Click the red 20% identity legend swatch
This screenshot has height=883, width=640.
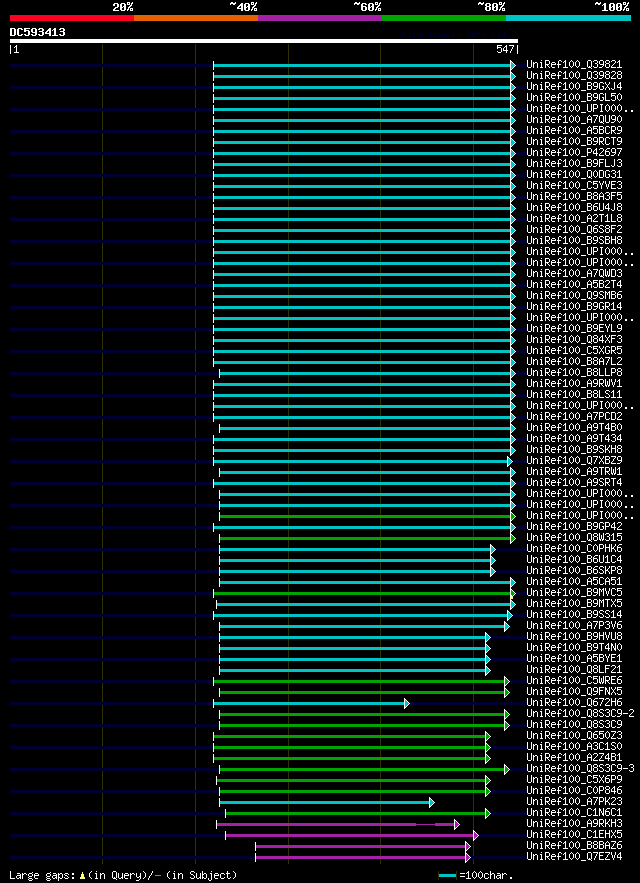72,18
